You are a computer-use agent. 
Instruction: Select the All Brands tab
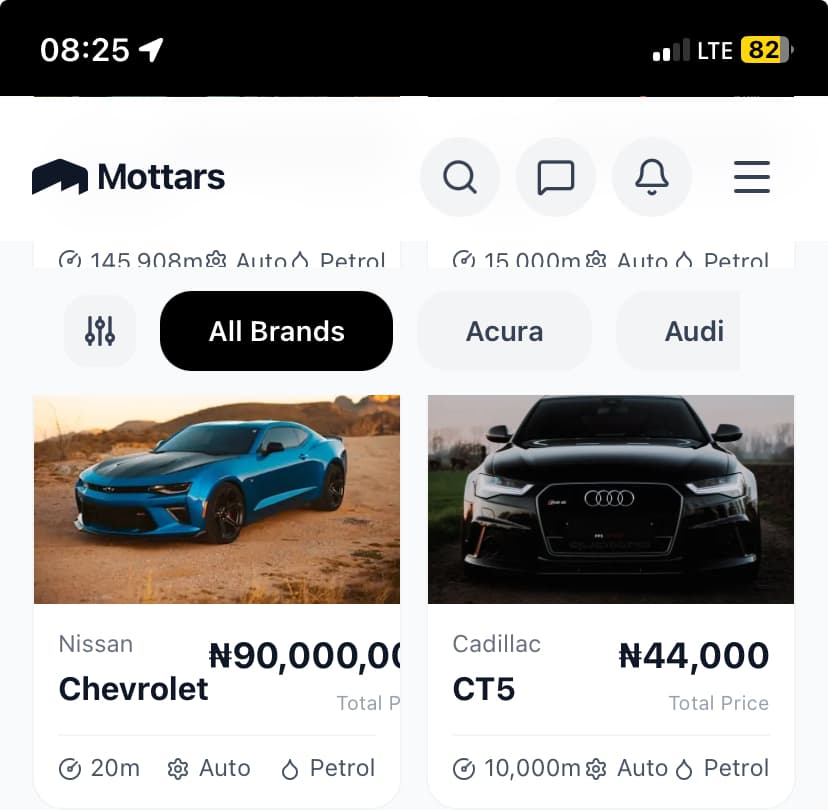276,331
